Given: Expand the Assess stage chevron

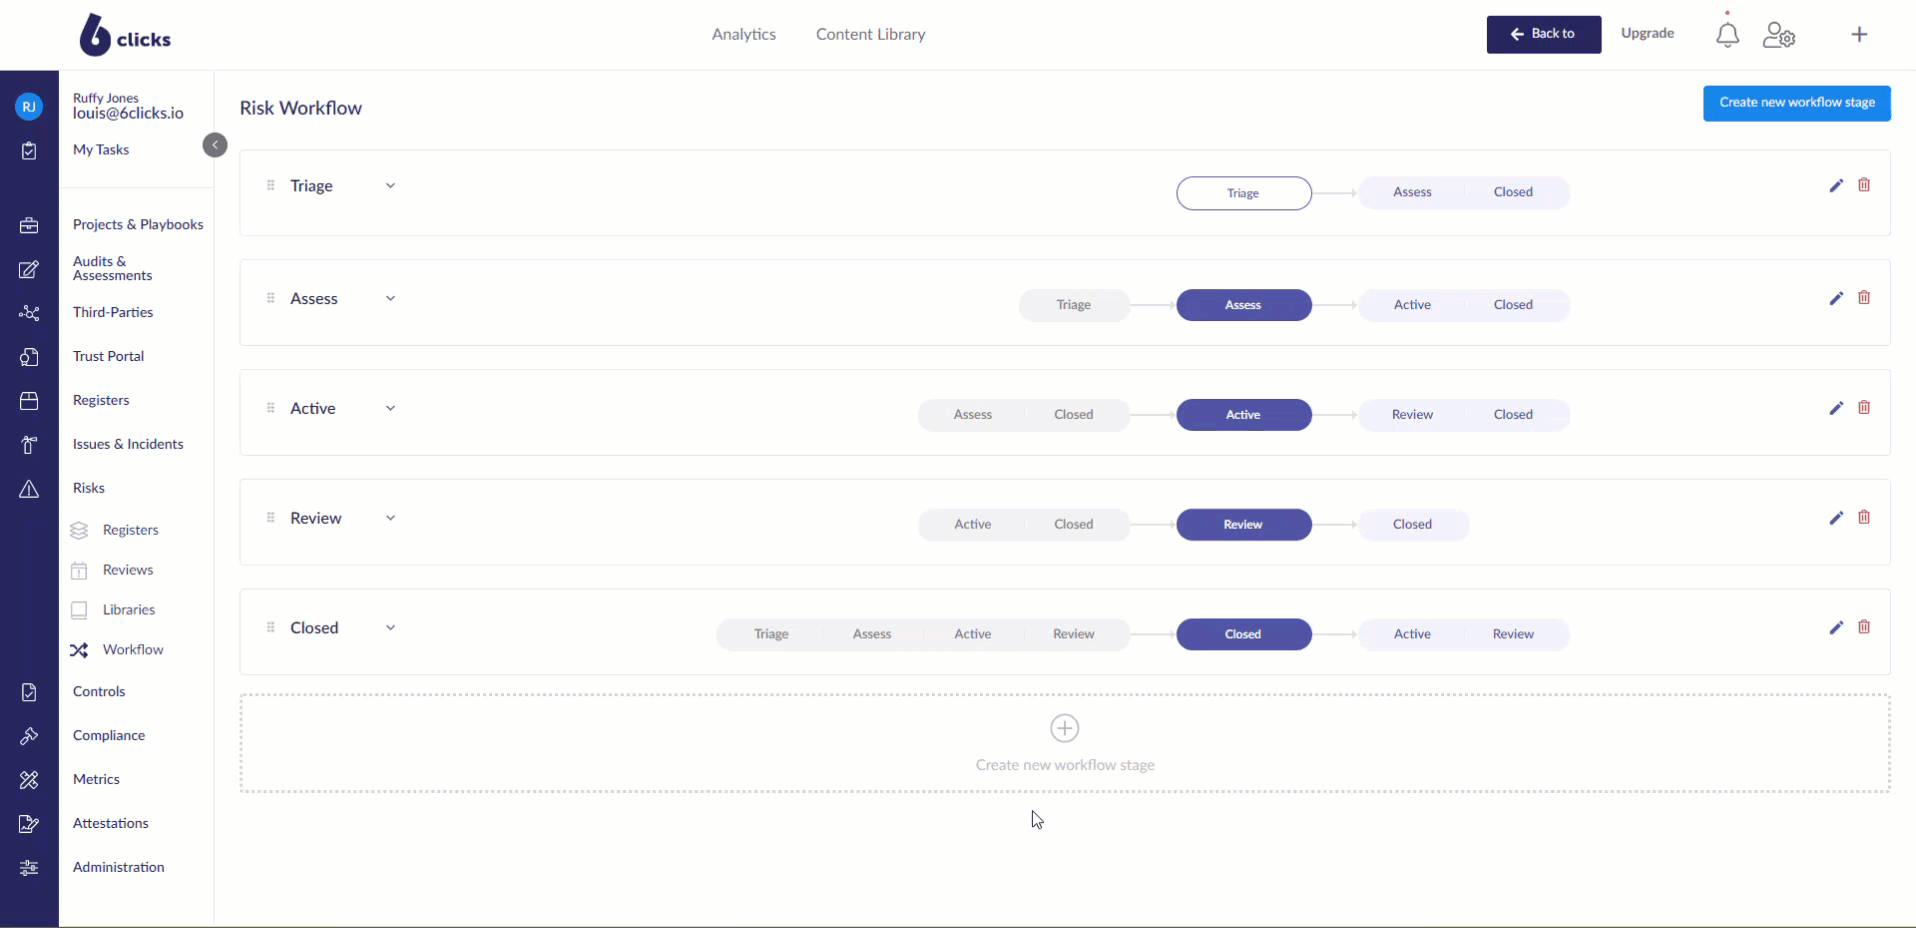Looking at the screenshot, I should click(390, 299).
